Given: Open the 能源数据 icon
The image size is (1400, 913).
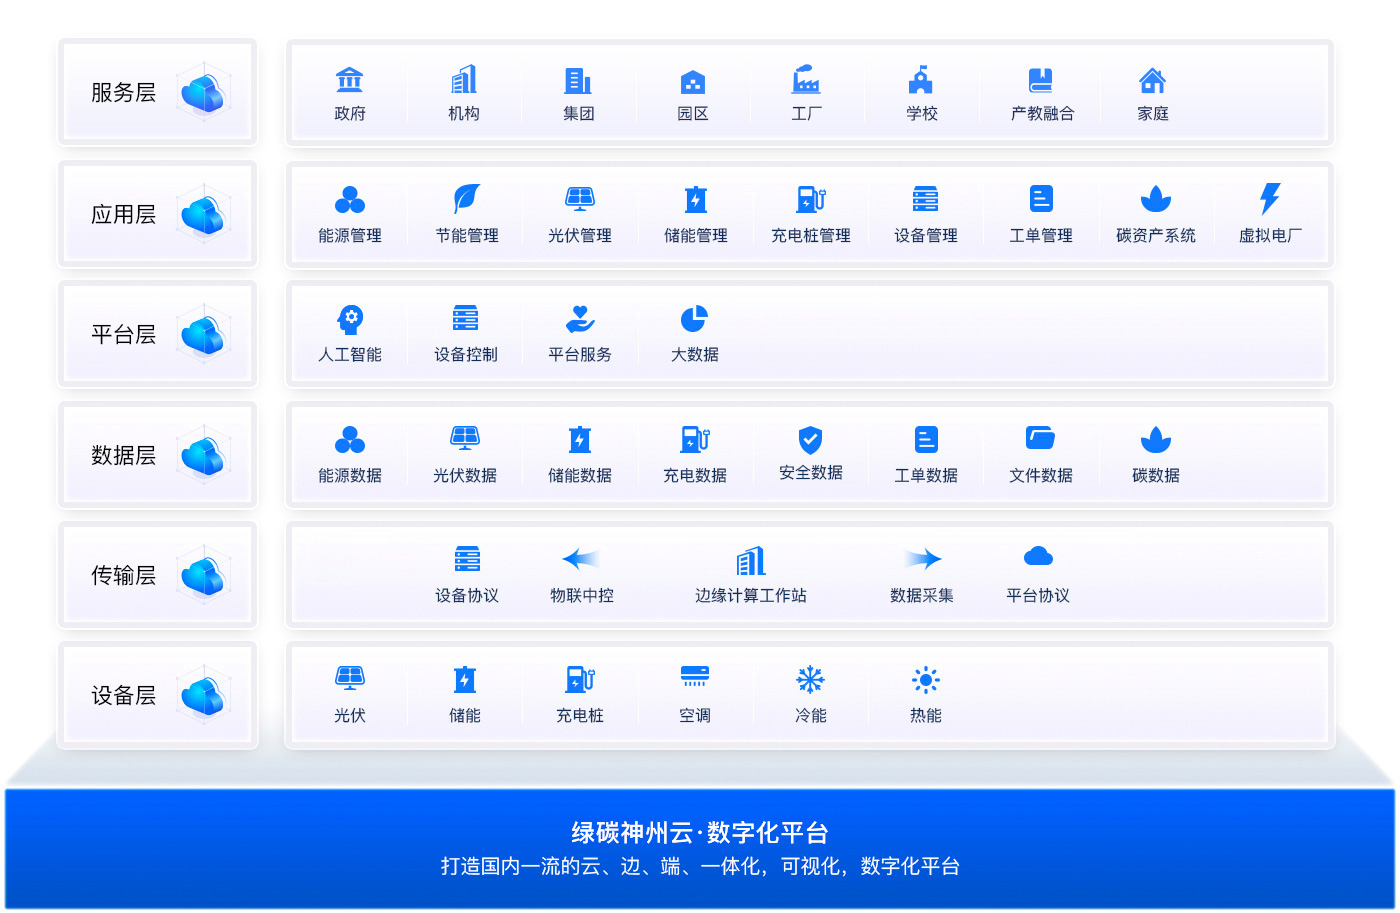Looking at the screenshot, I should pyautogui.click(x=350, y=440).
